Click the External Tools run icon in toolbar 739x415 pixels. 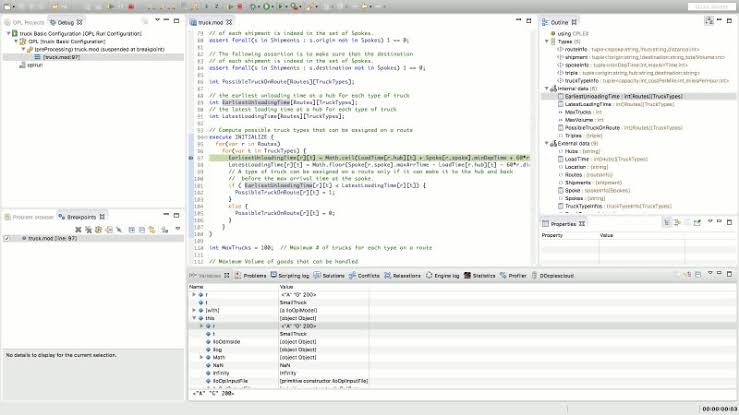point(295,7)
